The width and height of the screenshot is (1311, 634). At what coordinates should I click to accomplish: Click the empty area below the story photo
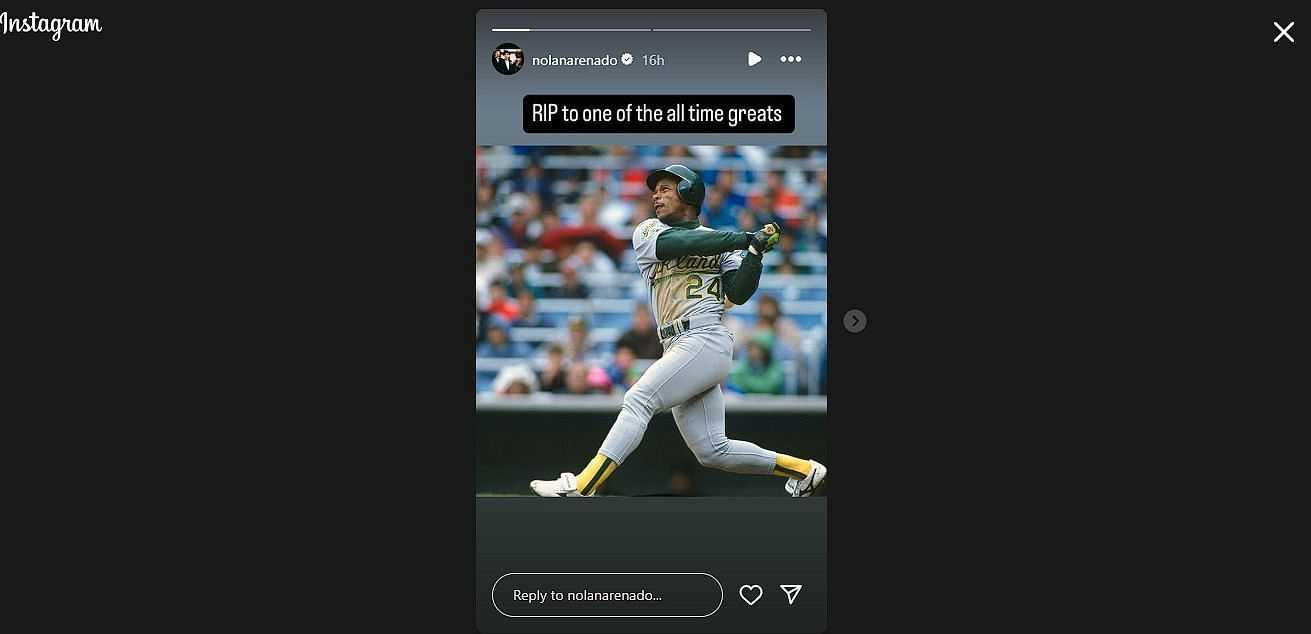[x=651, y=532]
